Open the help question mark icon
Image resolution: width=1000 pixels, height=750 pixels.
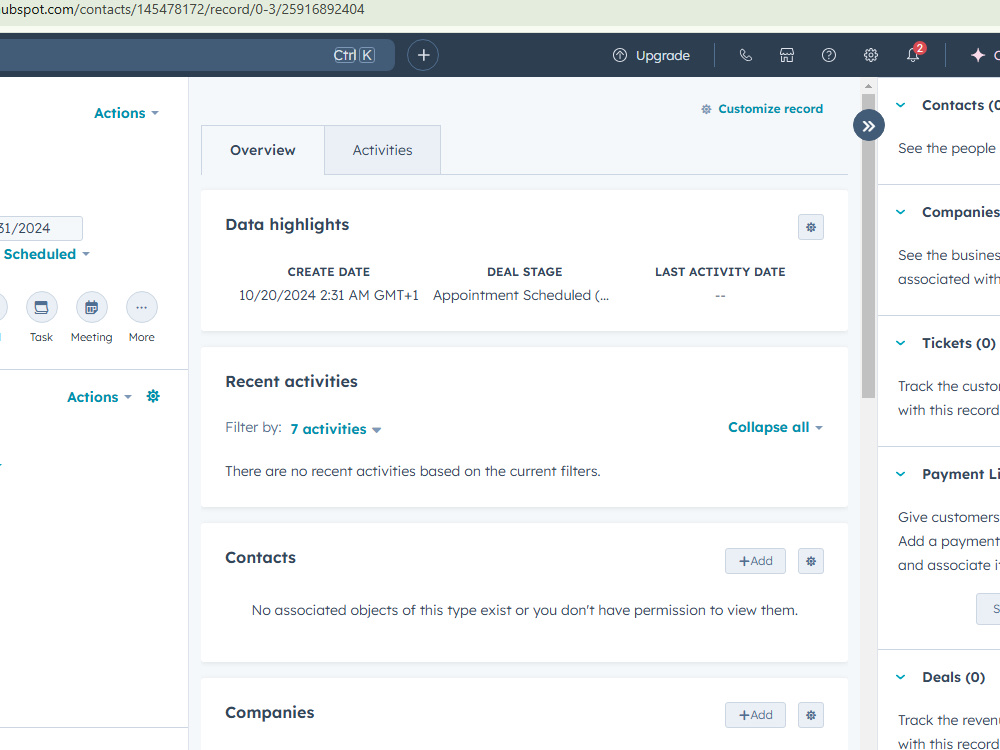point(828,55)
